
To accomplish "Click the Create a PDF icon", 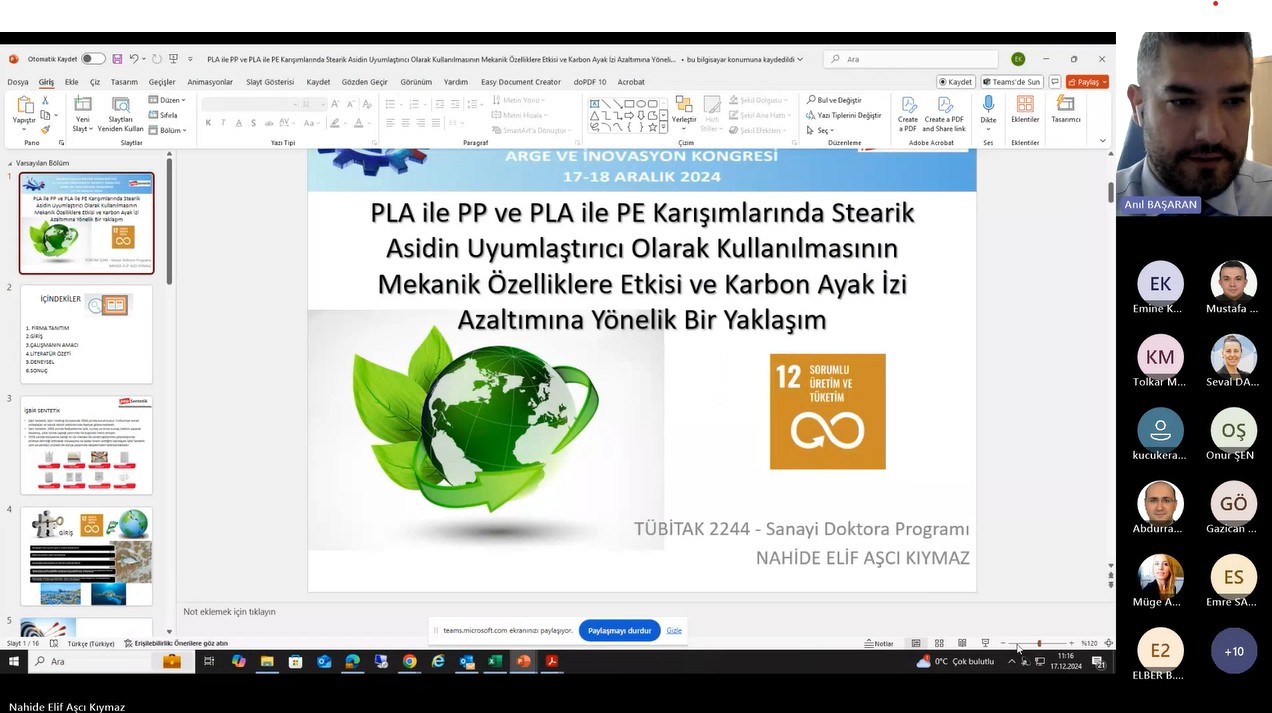I will pos(908,112).
